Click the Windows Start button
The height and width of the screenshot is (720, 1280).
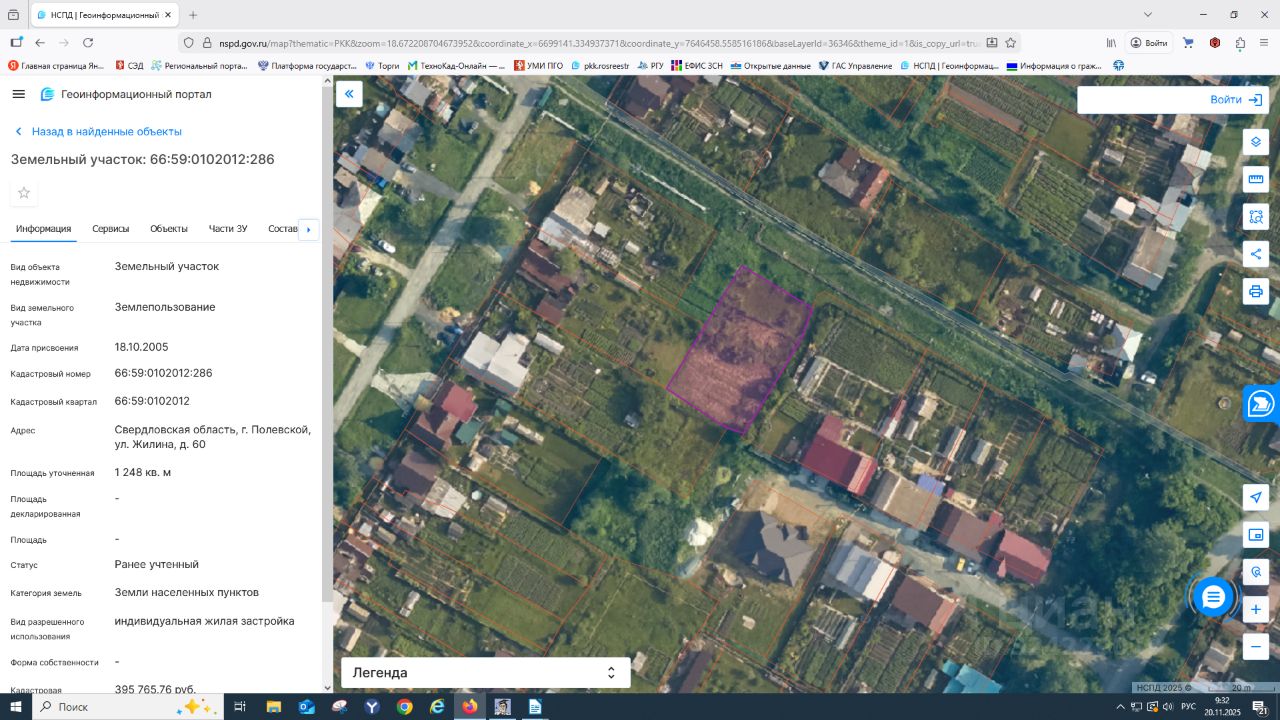point(16,707)
